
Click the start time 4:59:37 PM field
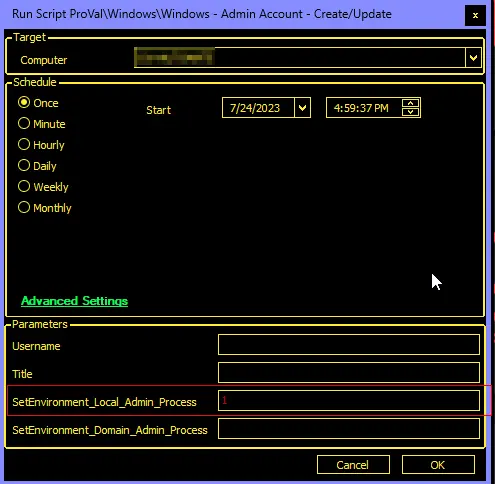(364, 108)
